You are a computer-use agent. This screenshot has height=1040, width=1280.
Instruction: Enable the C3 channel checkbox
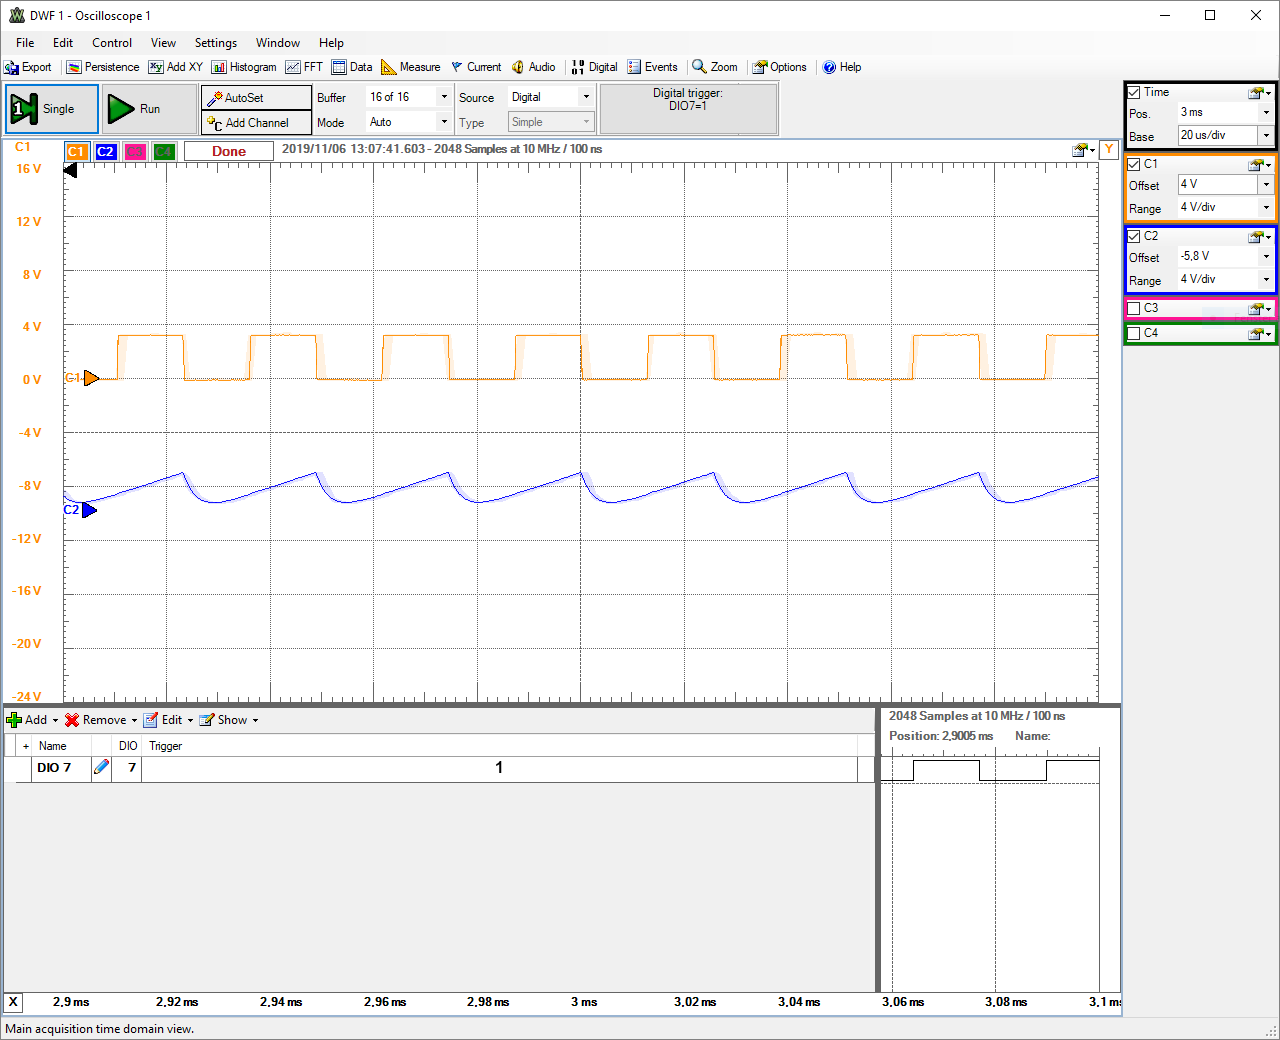(x=1134, y=308)
